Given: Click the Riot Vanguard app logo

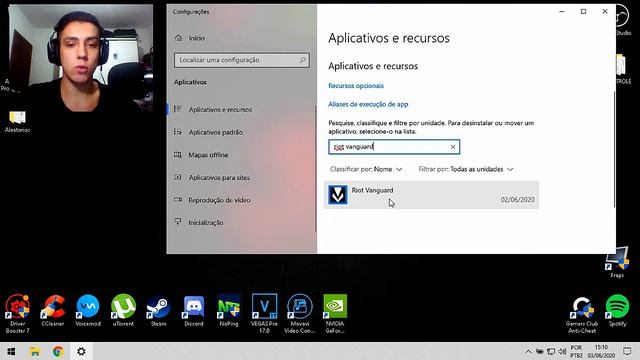Looking at the screenshot, I should [x=338, y=195].
